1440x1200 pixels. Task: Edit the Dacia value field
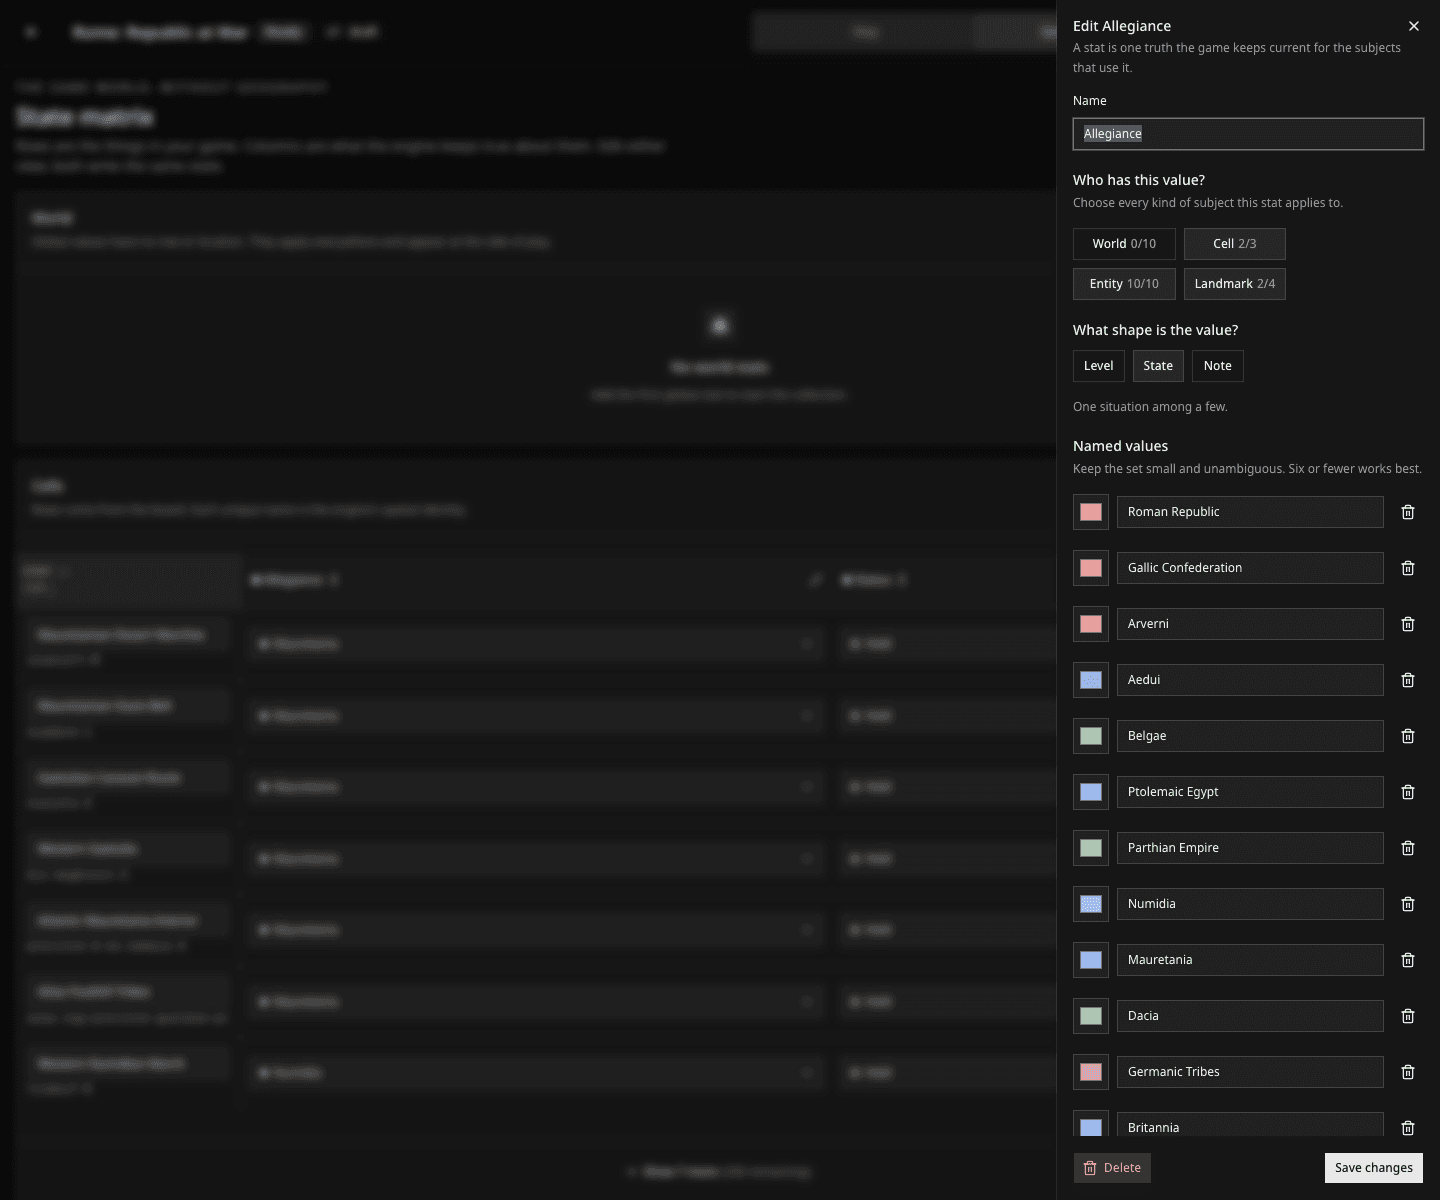click(1250, 1016)
